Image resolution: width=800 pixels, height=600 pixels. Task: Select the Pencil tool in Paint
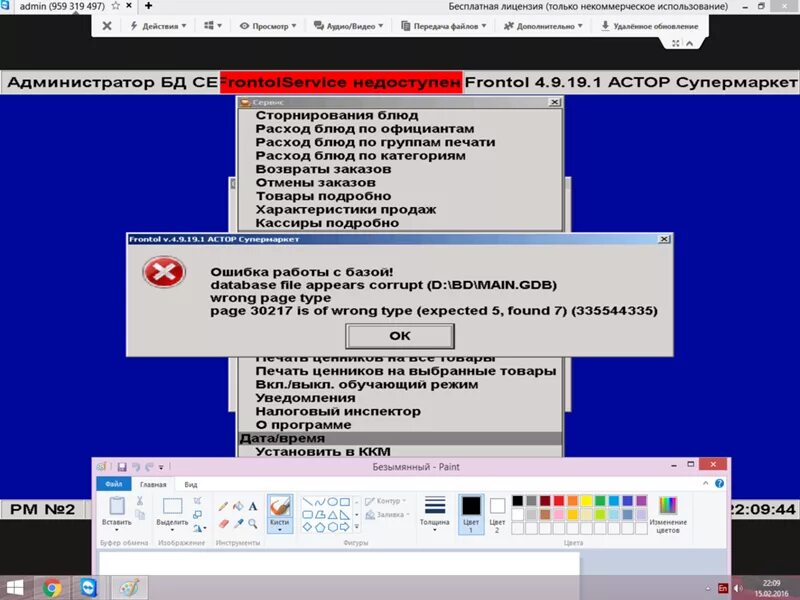223,507
